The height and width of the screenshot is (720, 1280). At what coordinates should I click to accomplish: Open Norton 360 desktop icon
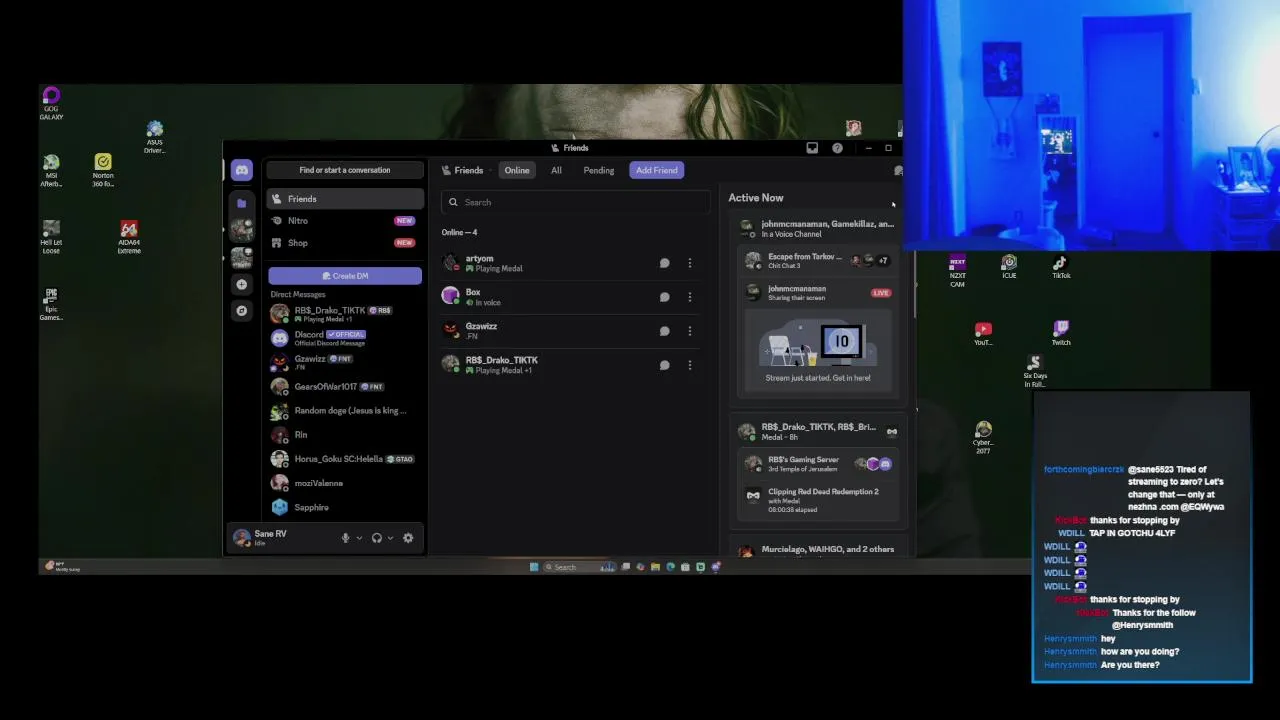click(103, 170)
